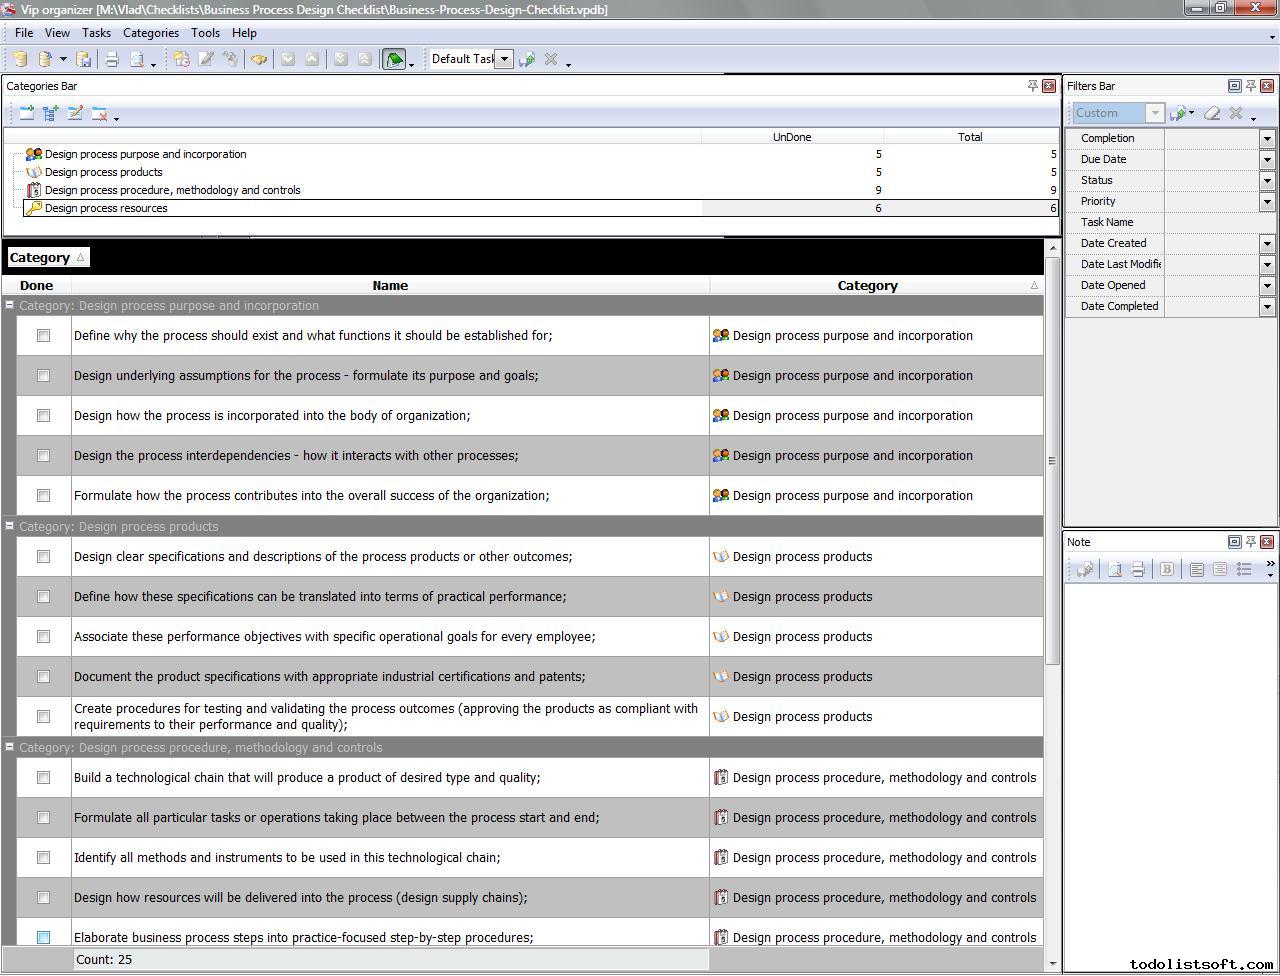
Task: Open the Completion filter dropdown
Action: [1266, 138]
